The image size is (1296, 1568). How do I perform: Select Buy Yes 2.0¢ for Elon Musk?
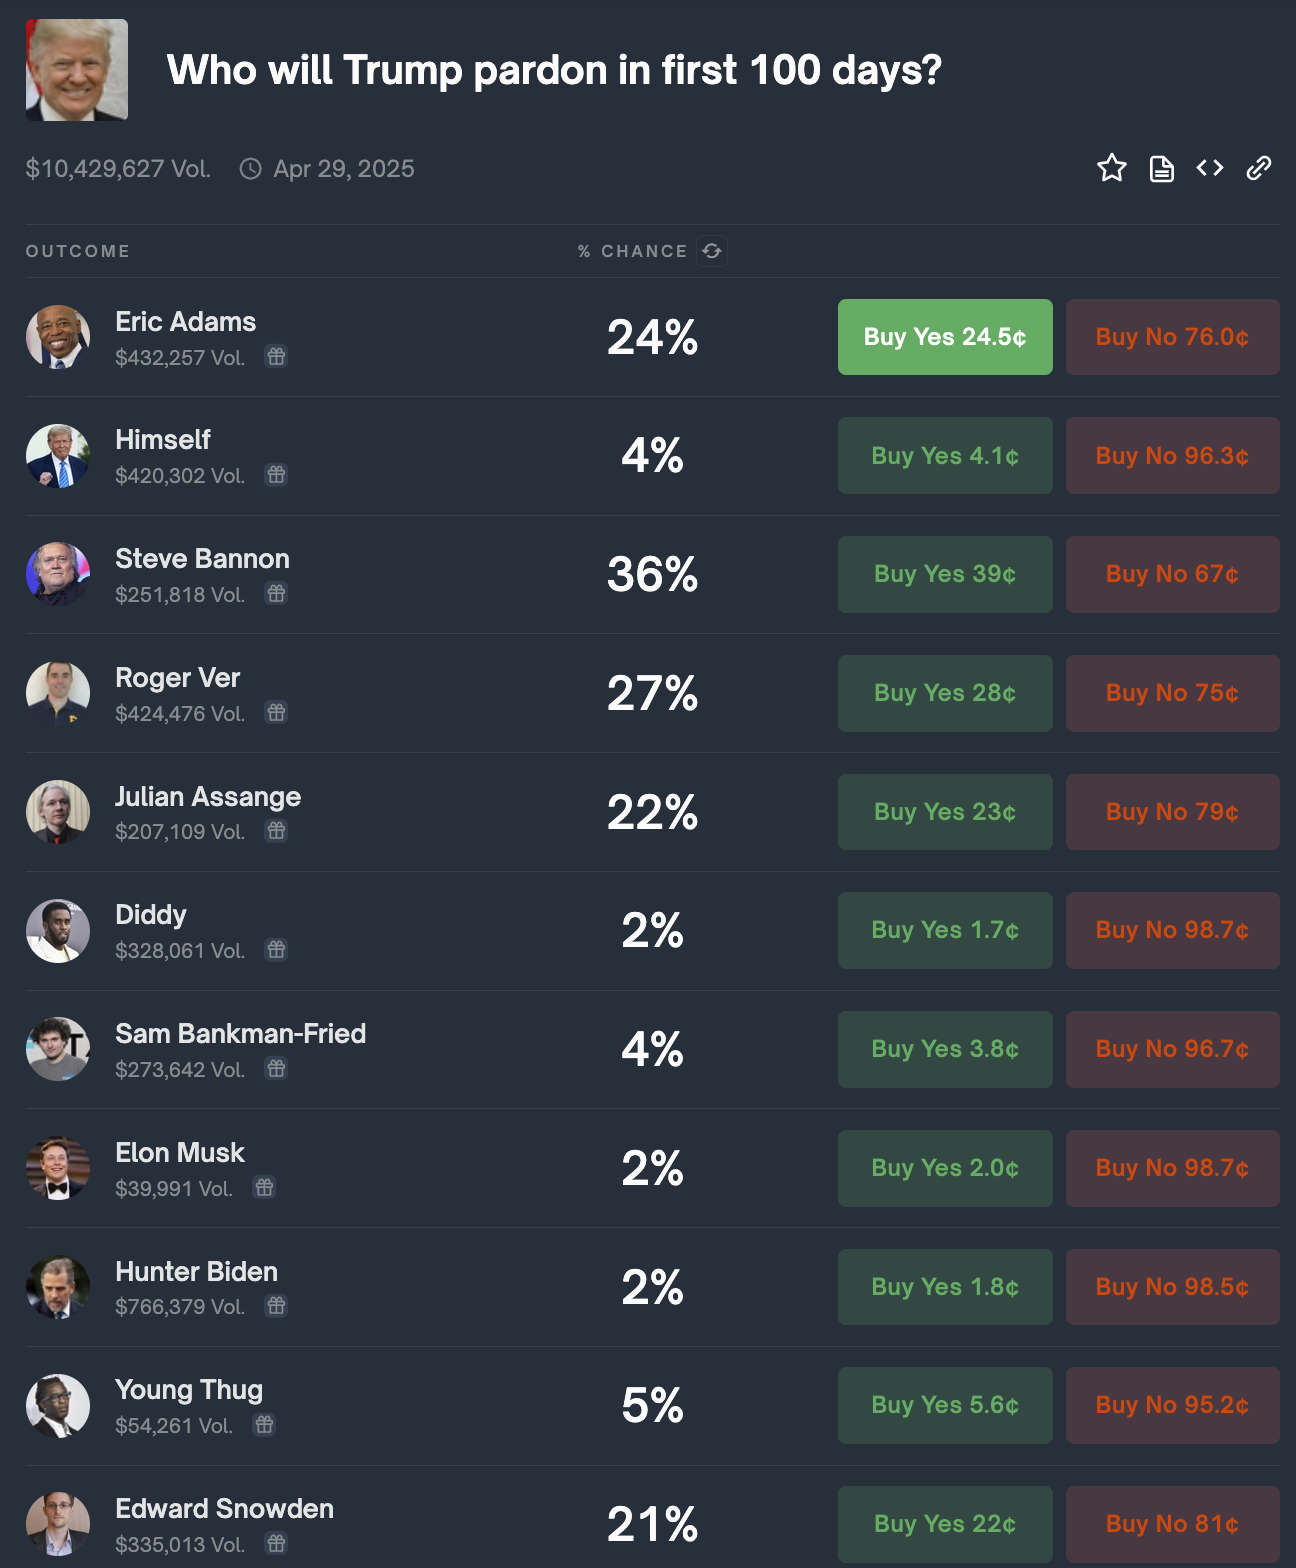[x=945, y=1168]
